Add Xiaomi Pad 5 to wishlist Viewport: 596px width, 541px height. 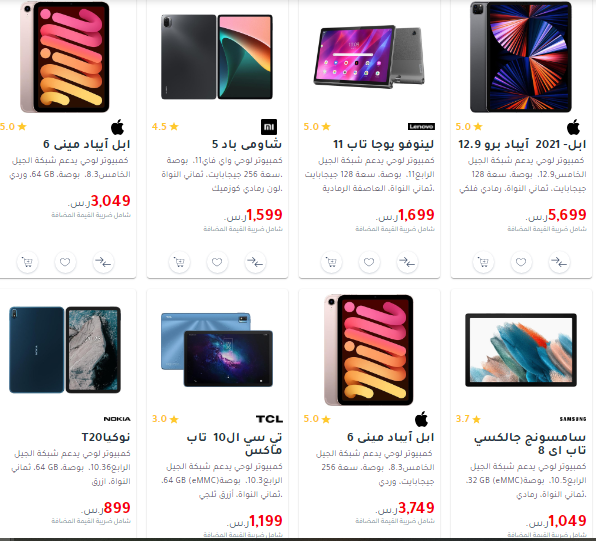(217, 262)
